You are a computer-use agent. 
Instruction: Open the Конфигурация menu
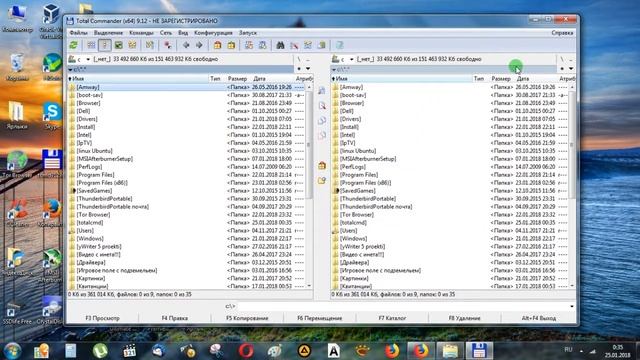[x=213, y=33]
